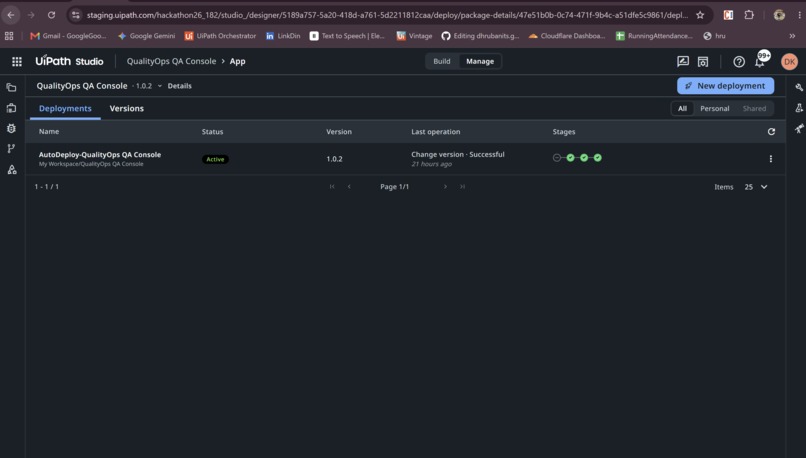Expand the 1.0.2 version dropdown
This screenshot has height=458, width=806.
[x=159, y=86]
